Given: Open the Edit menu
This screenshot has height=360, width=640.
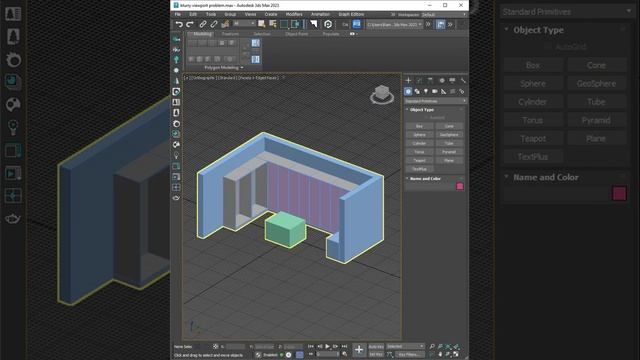Looking at the screenshot, I should click(193, 14).
